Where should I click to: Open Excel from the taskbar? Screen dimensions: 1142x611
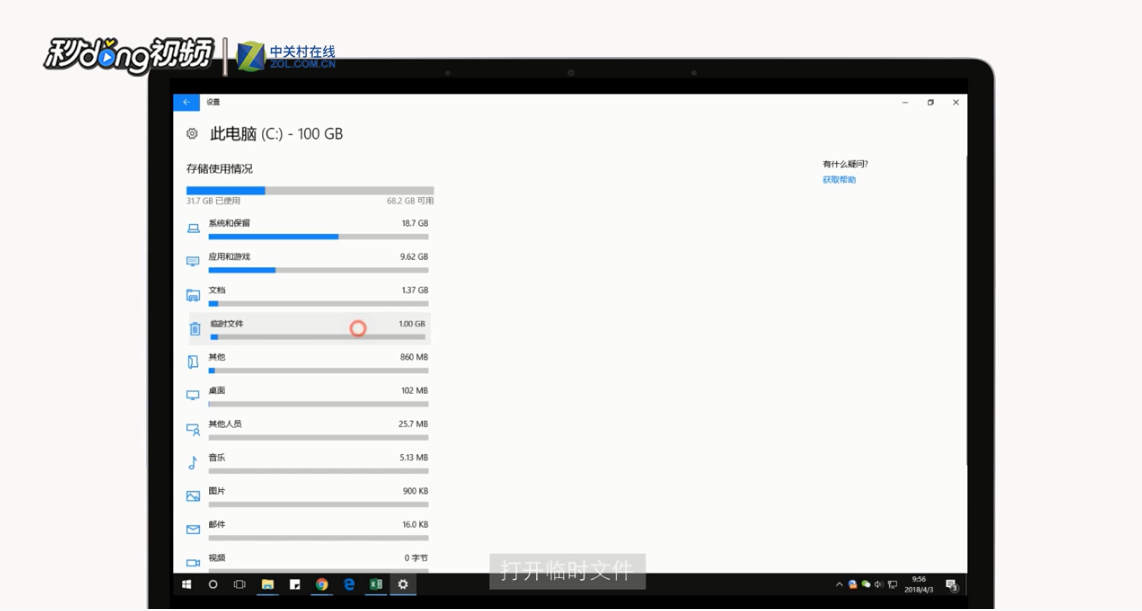coord(376,583)
